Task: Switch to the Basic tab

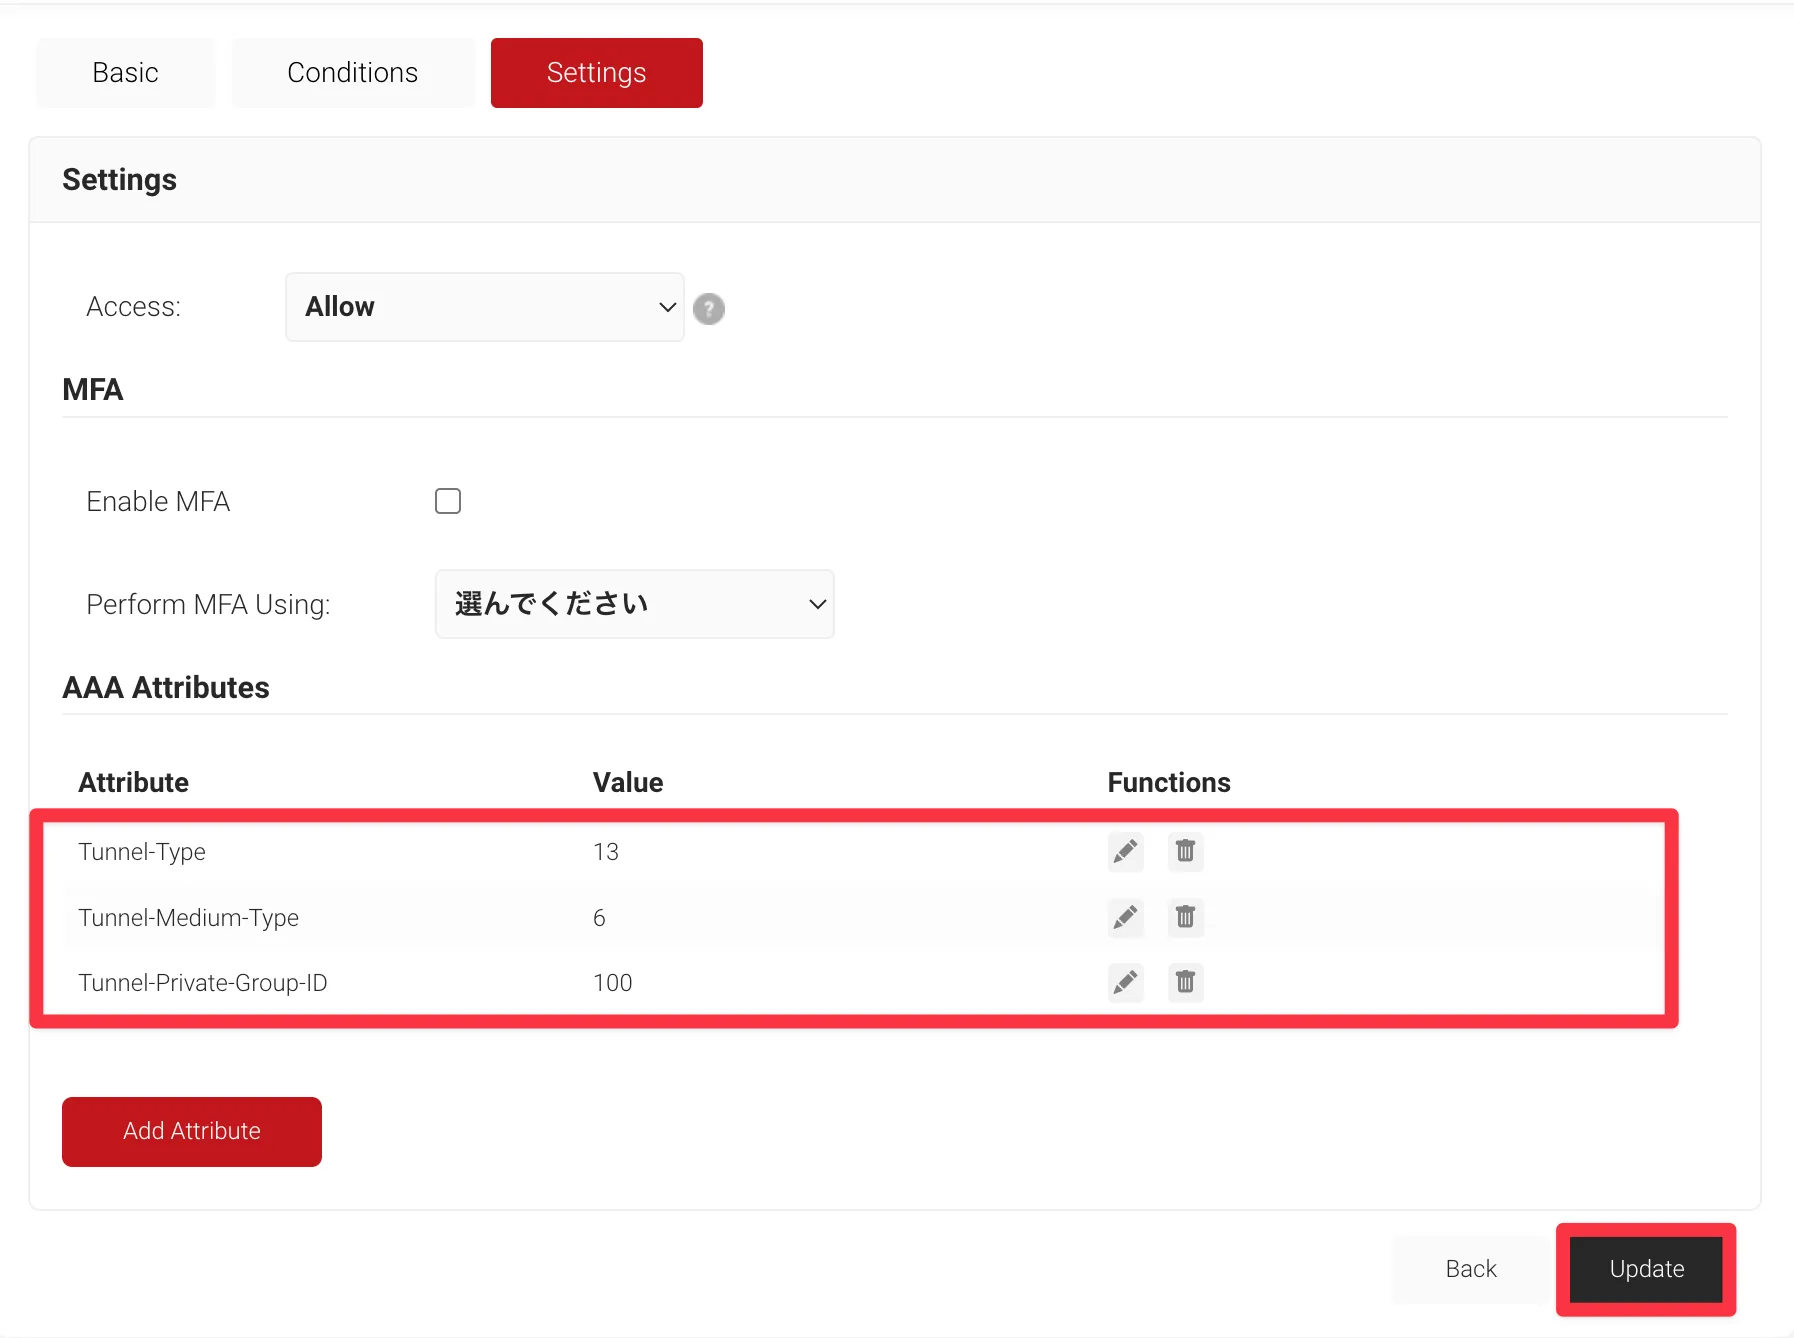Action: (x=125, y=73)
